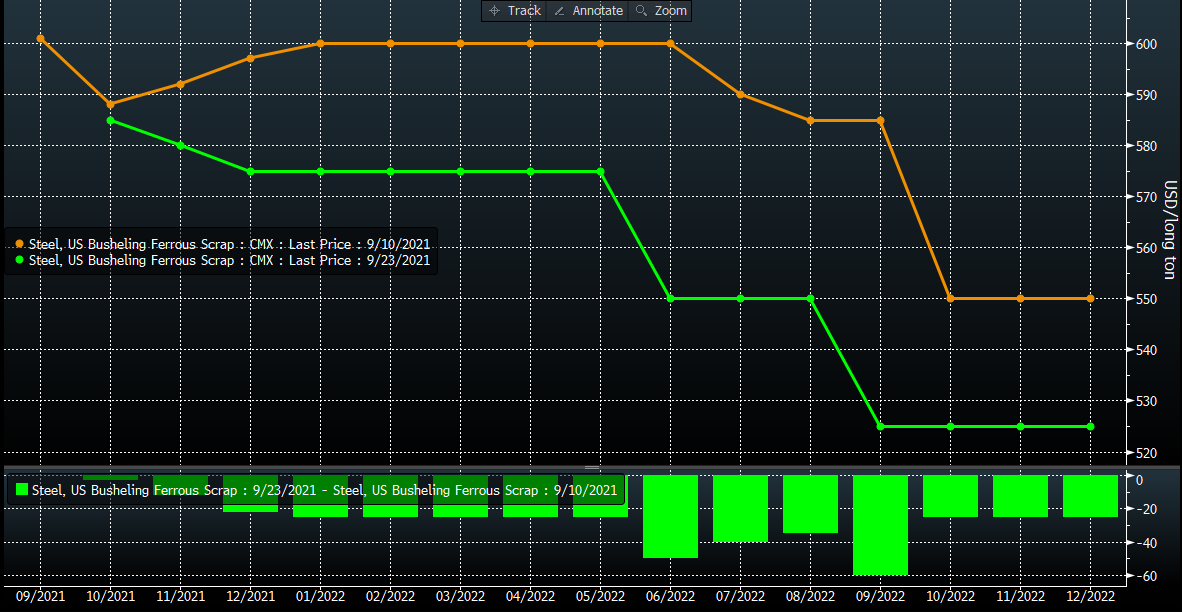Image resolution: width=1182 pixels, height=612 pixels.
Task: Click the 9/10/2021 Last Price legend text
Action: pyautogui.click(x=230, y=244)
